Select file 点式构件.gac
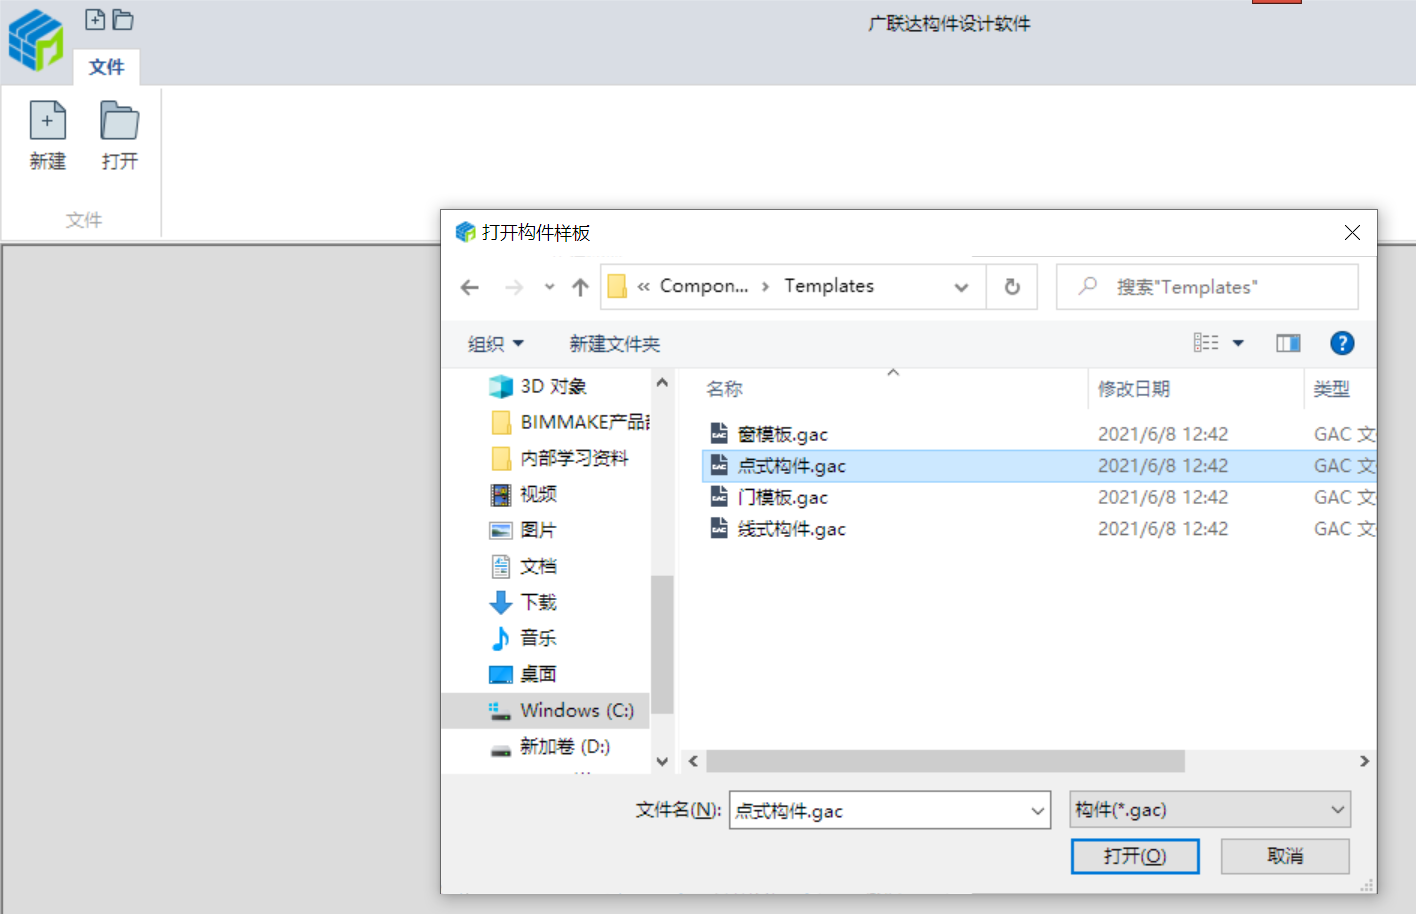Image resolution: width=1416 pixels, height=914 pixels. 1039,466
